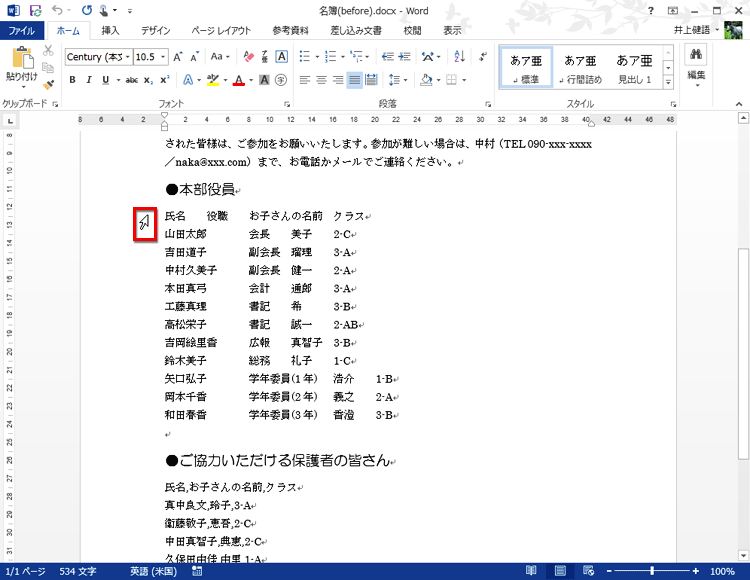Expand the borders dropdown

coord(464,80)
